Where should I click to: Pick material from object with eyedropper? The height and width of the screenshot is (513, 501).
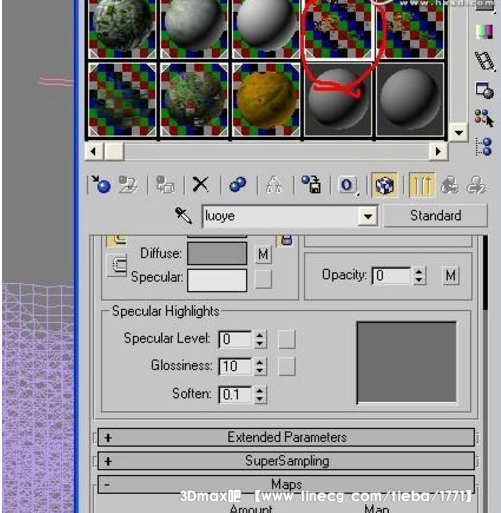point(183,216)
